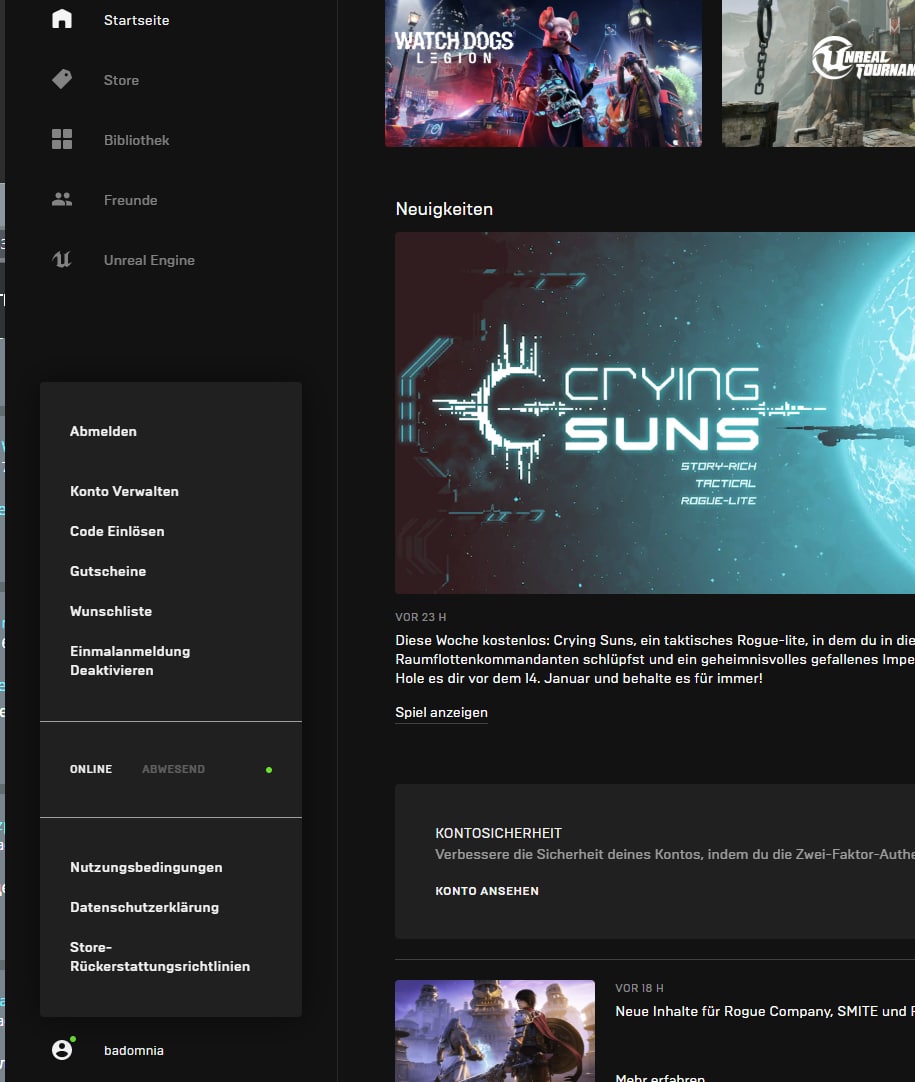The height and width of the screenshot is (1082, 915).
Task: Open Store-Rückerstattungsrichtlinien link
Action: coord(160,956)
